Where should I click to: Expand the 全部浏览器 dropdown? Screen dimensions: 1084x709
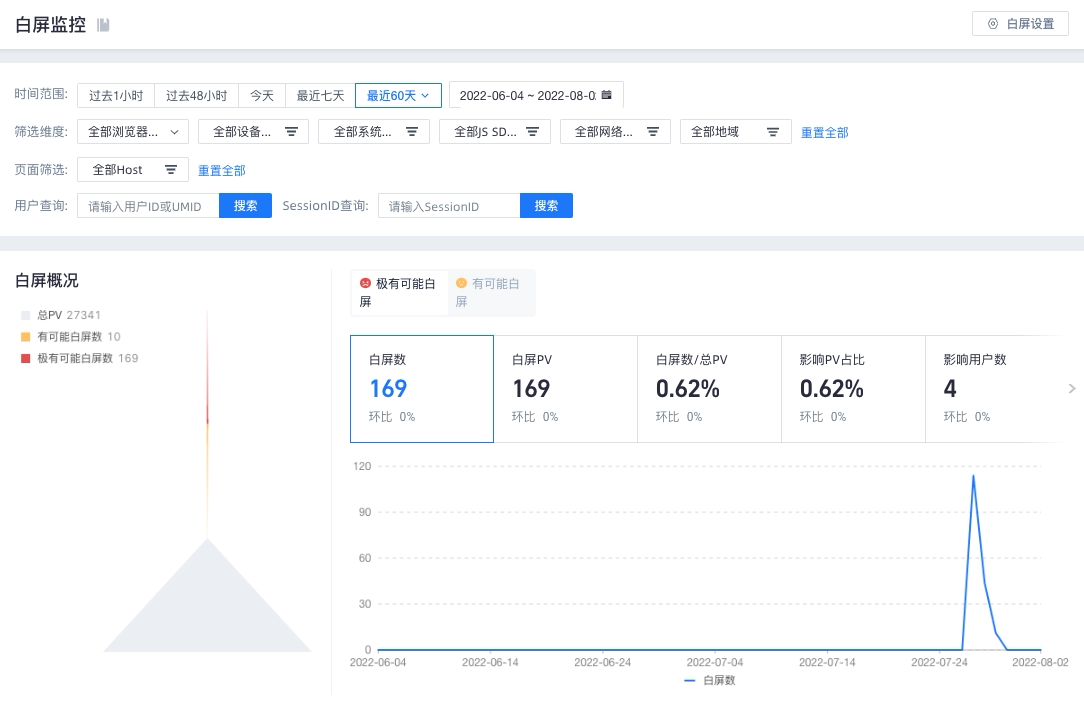[x=133, y=132]
